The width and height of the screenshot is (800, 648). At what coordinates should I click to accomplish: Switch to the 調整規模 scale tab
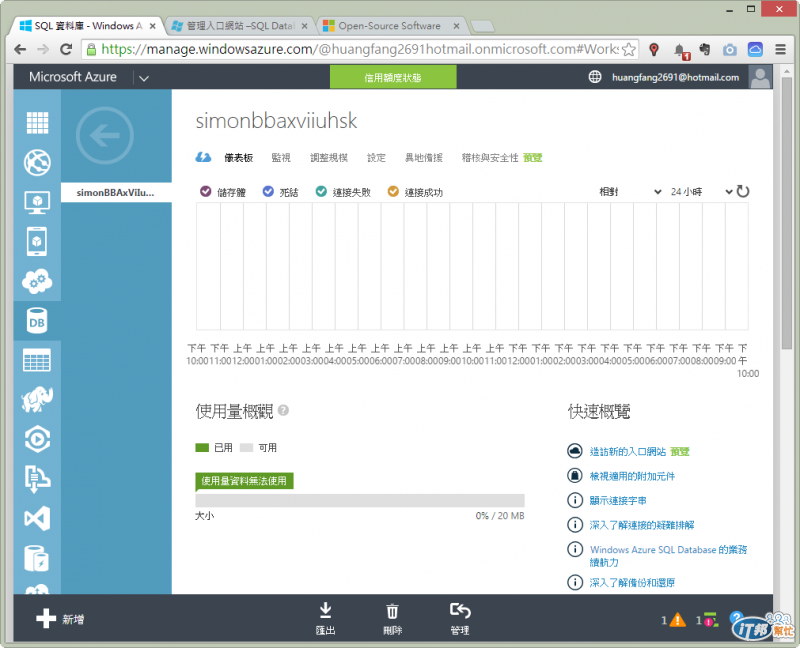click(x=329, y=158)
